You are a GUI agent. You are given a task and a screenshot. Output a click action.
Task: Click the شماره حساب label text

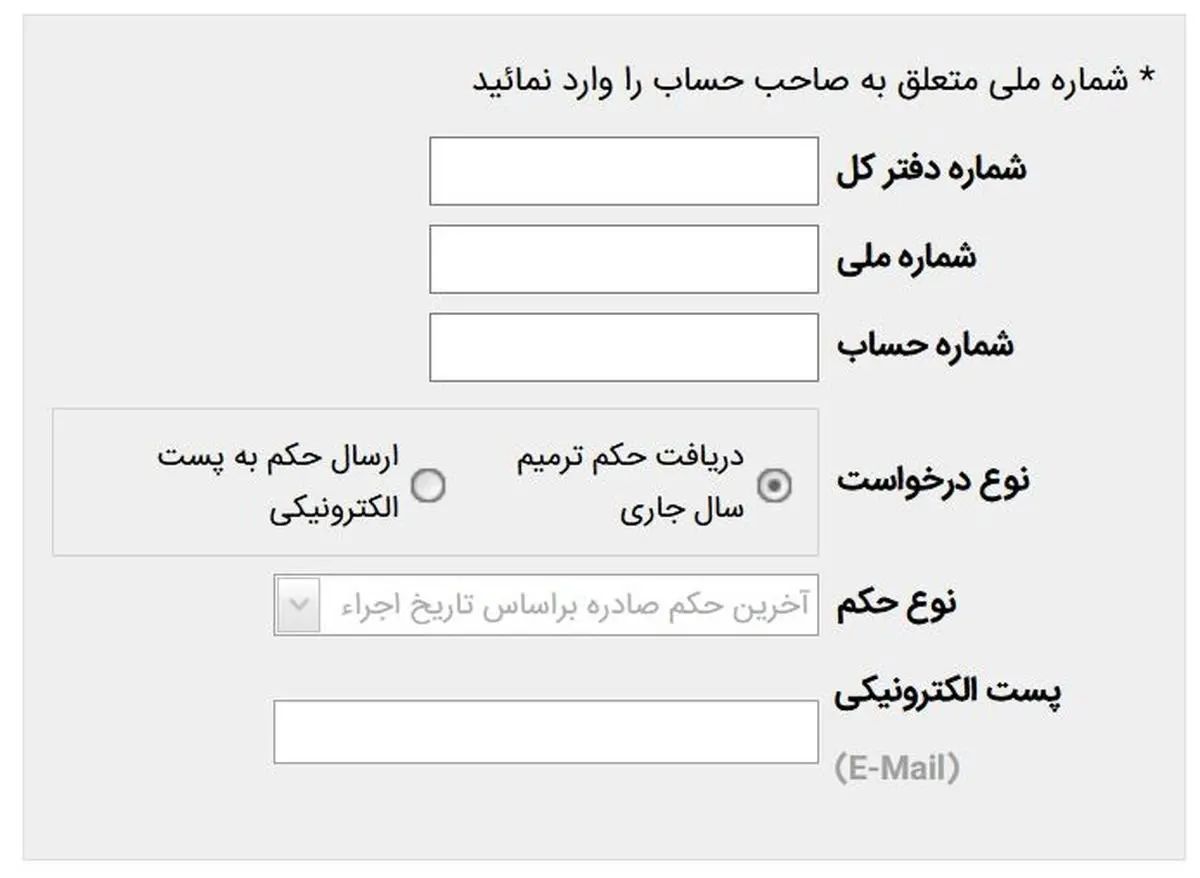click(925, 345)
